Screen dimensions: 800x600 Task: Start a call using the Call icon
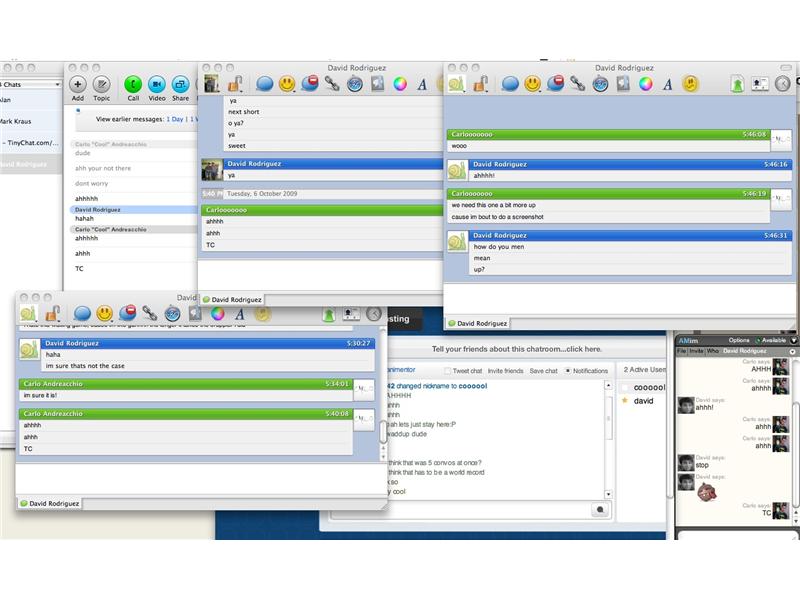point(133,84)
